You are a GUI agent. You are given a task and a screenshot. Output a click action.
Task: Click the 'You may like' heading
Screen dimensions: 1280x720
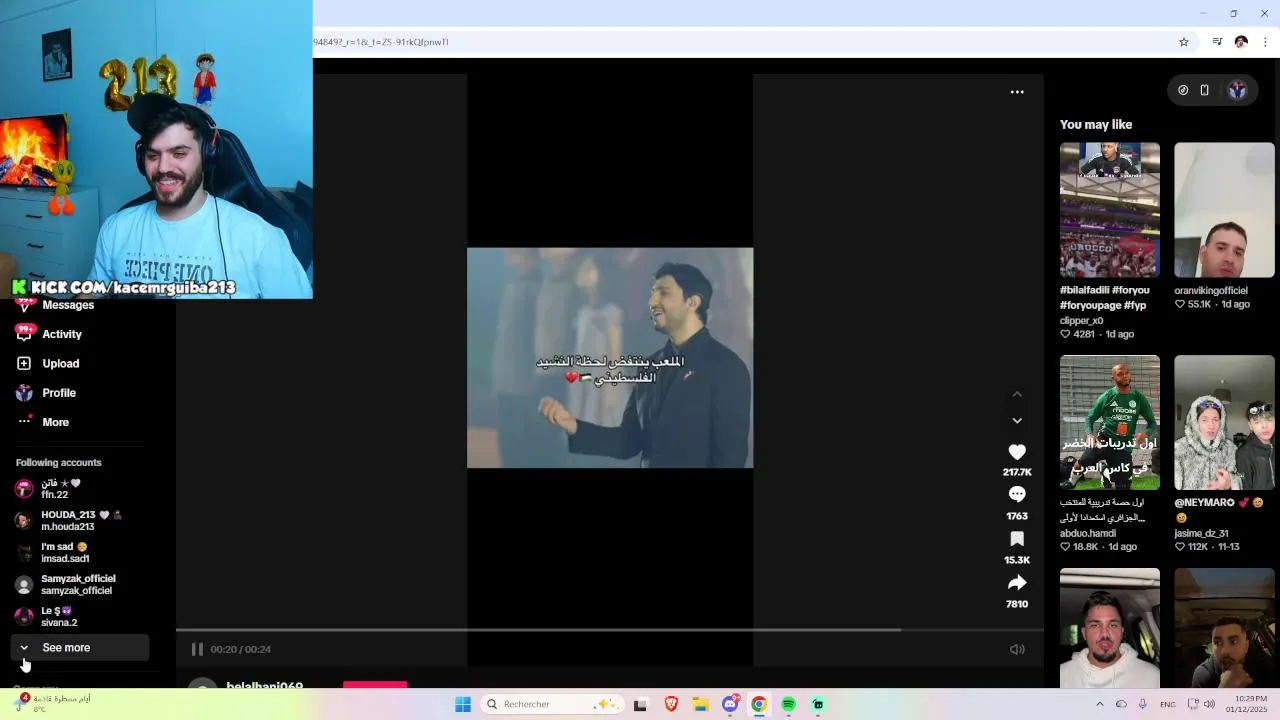[1096, 125]
